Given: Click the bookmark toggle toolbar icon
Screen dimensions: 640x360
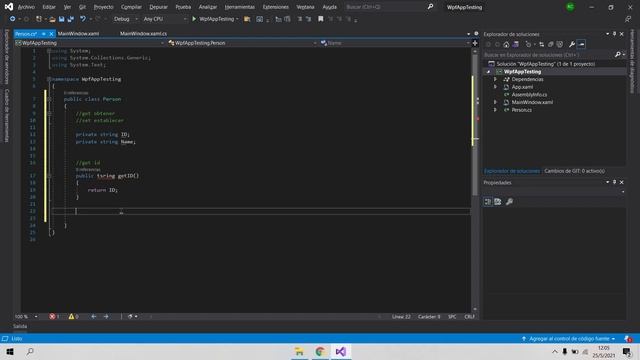Looking at the screenshot, I should 321,19.
